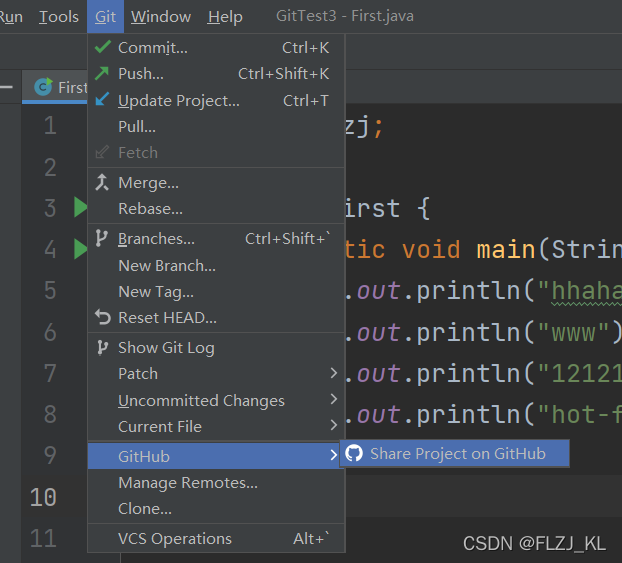
Task: Choose Commit... from Git menu
Action: 216,48
